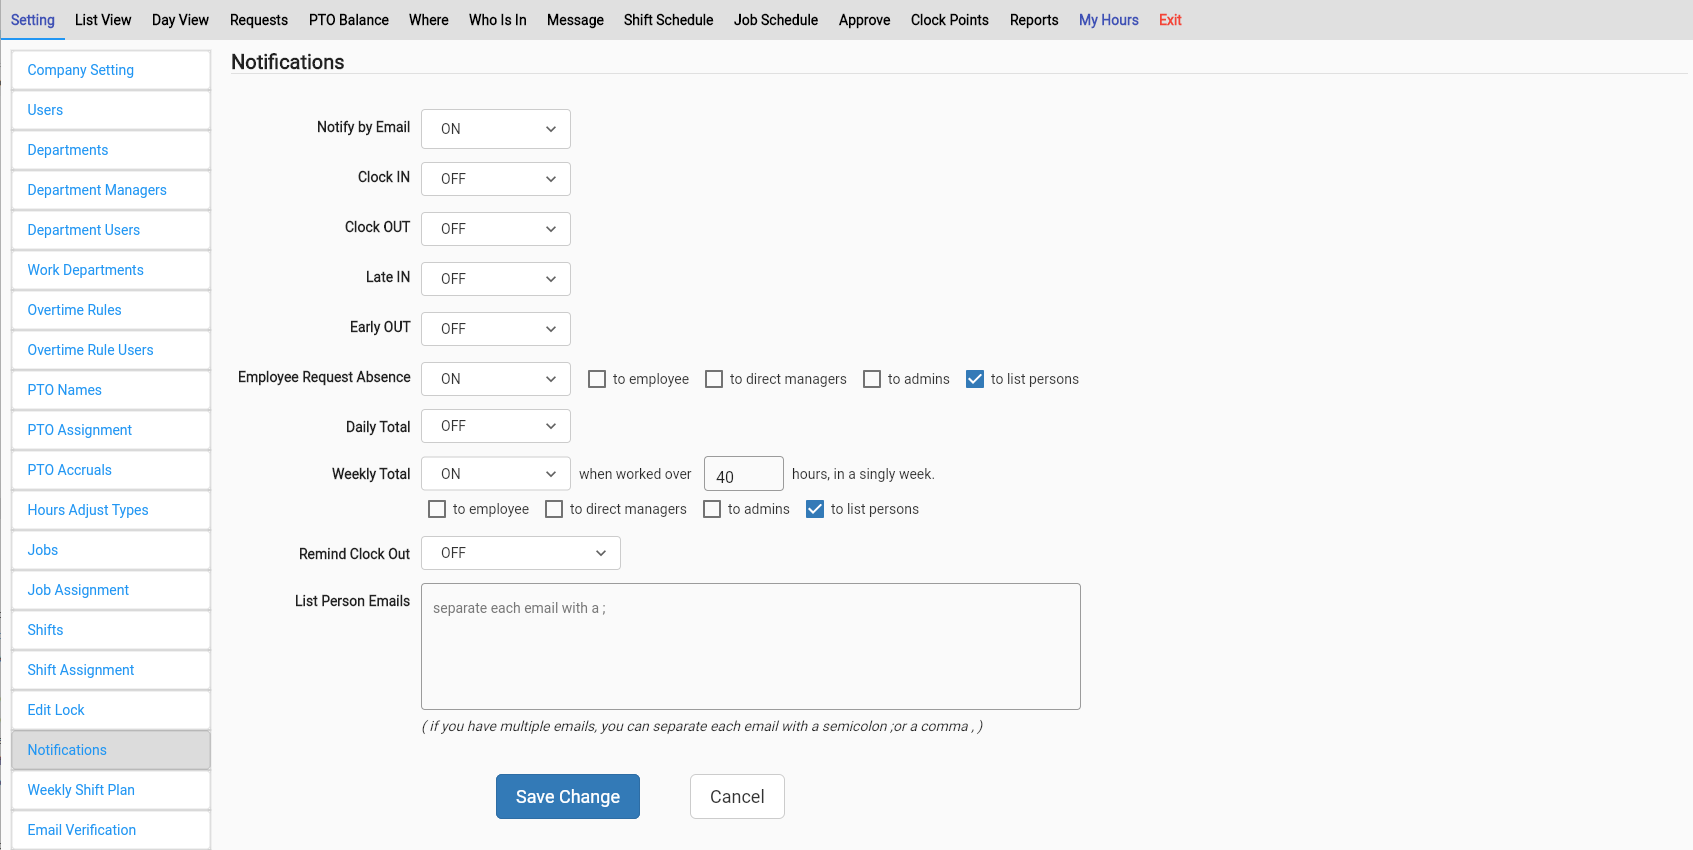Check 'to admins' for Employee Request Absence

(x=872, y=379)
